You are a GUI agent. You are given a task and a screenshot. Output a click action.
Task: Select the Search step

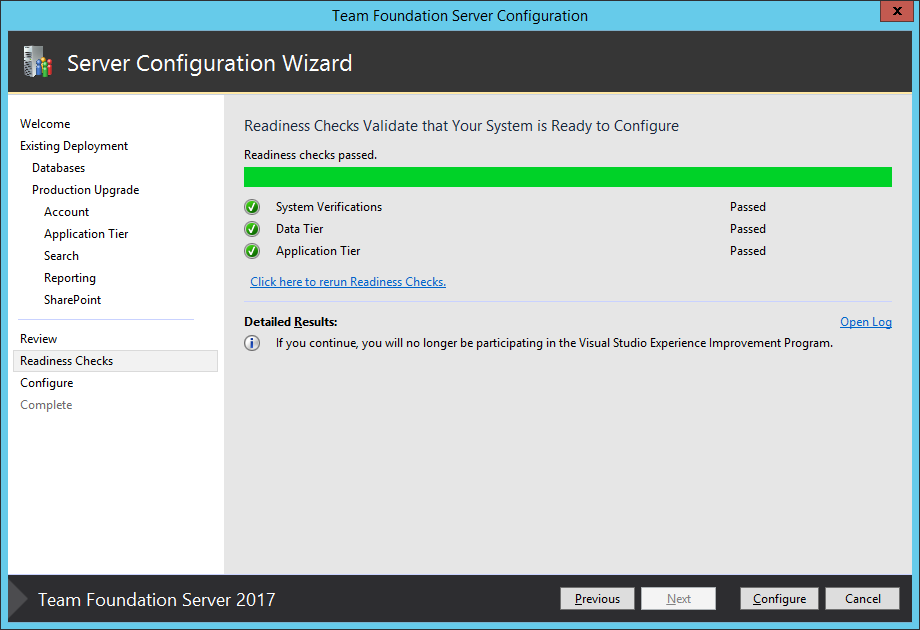pos(61,256)
